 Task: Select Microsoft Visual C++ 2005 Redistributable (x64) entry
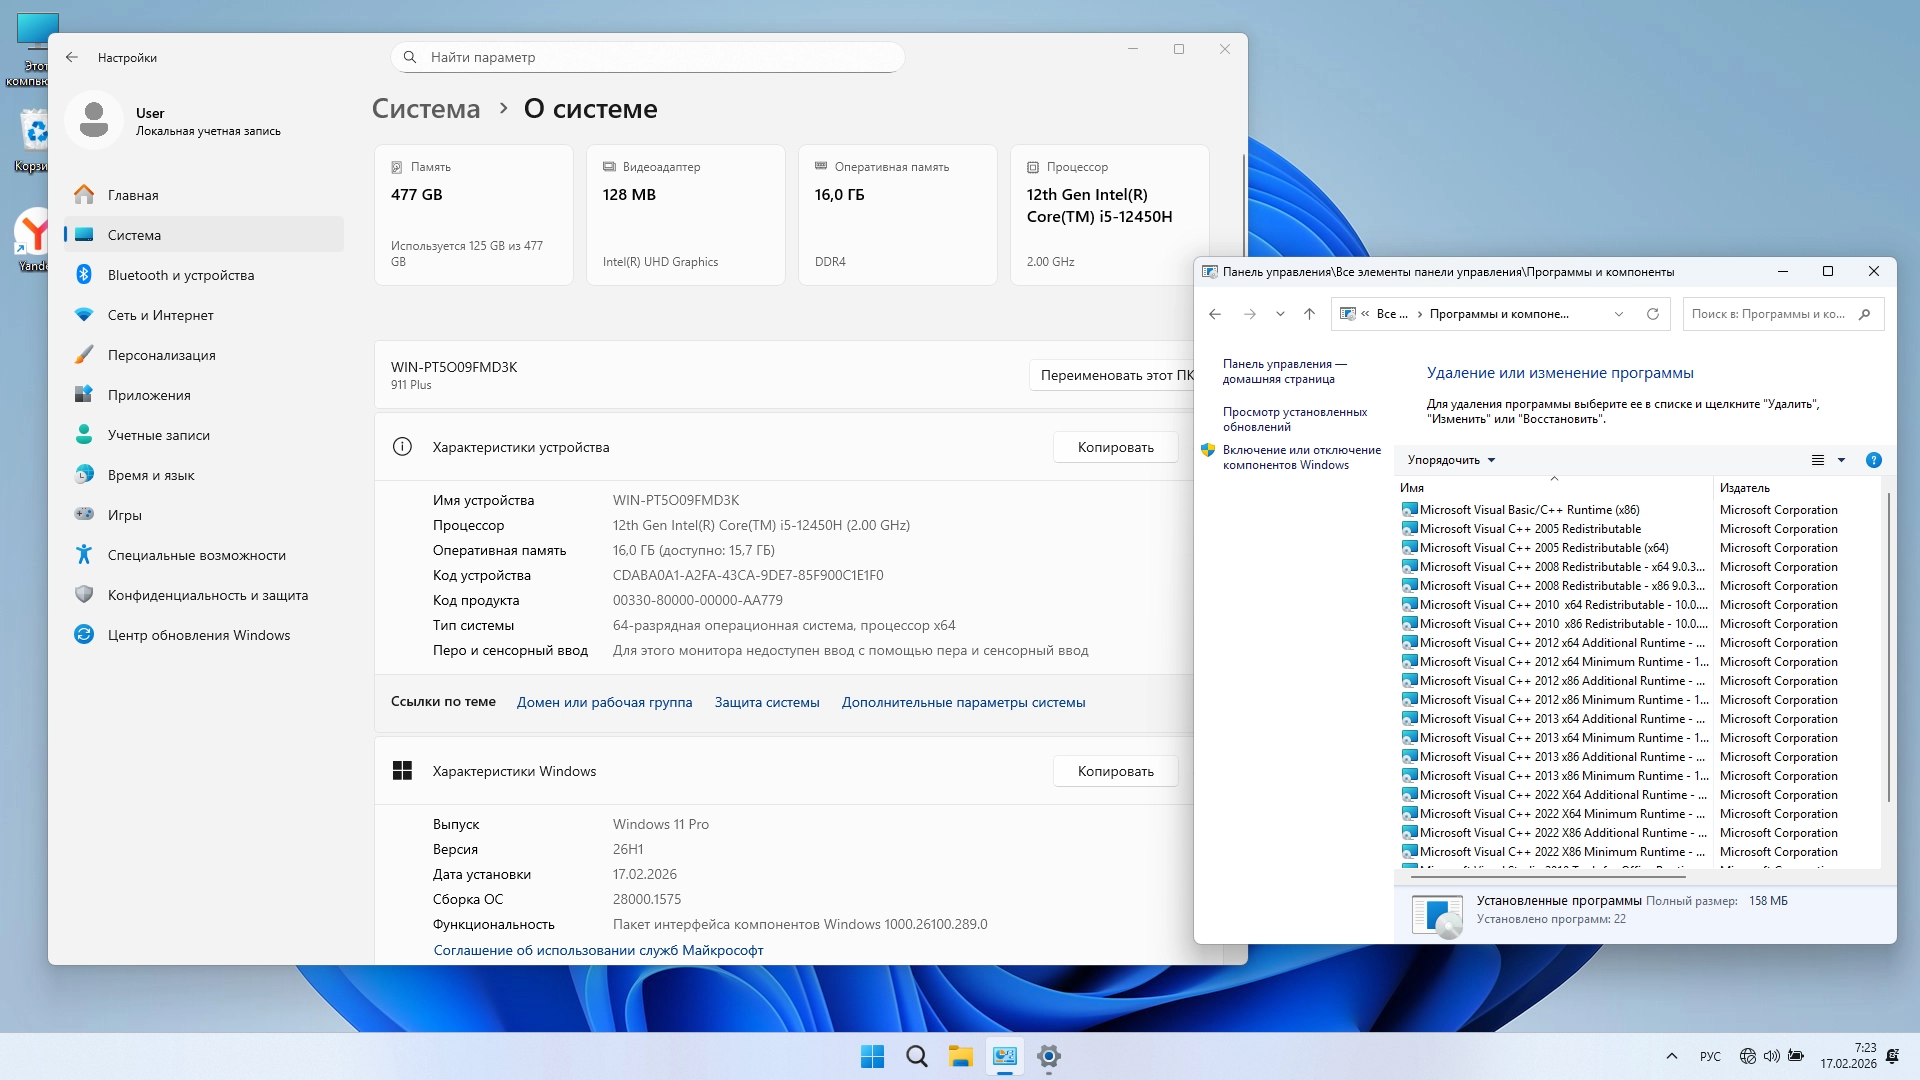1543,548
